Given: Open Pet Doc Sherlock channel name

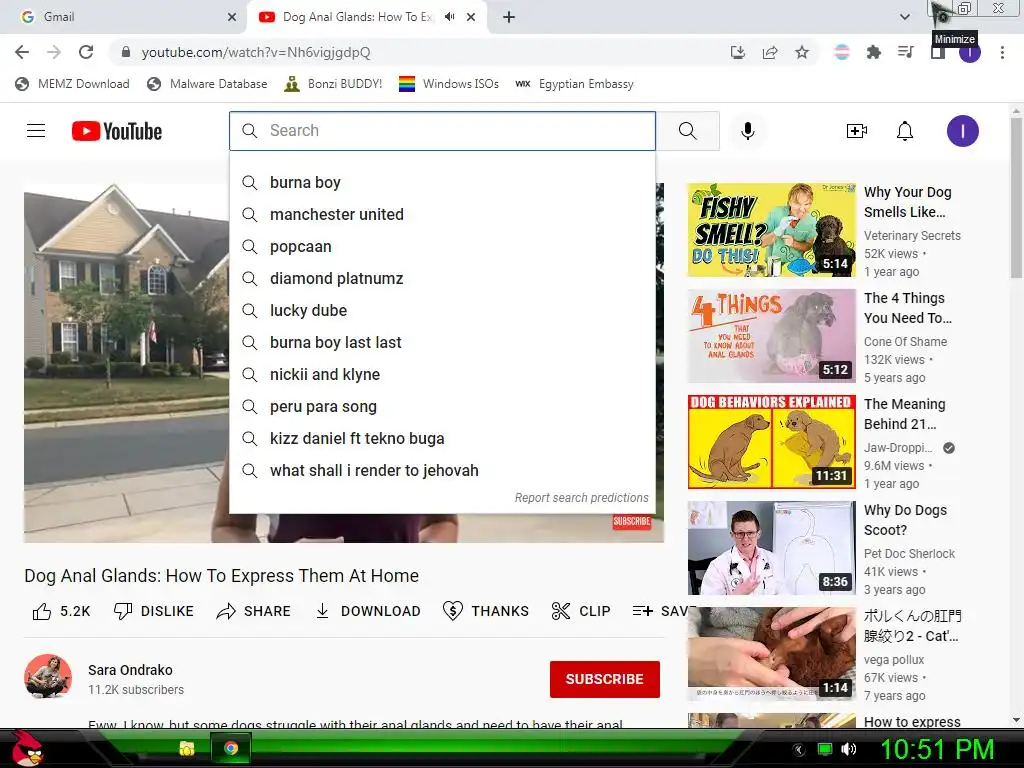Looking at the screenshot, I should 909,554.
